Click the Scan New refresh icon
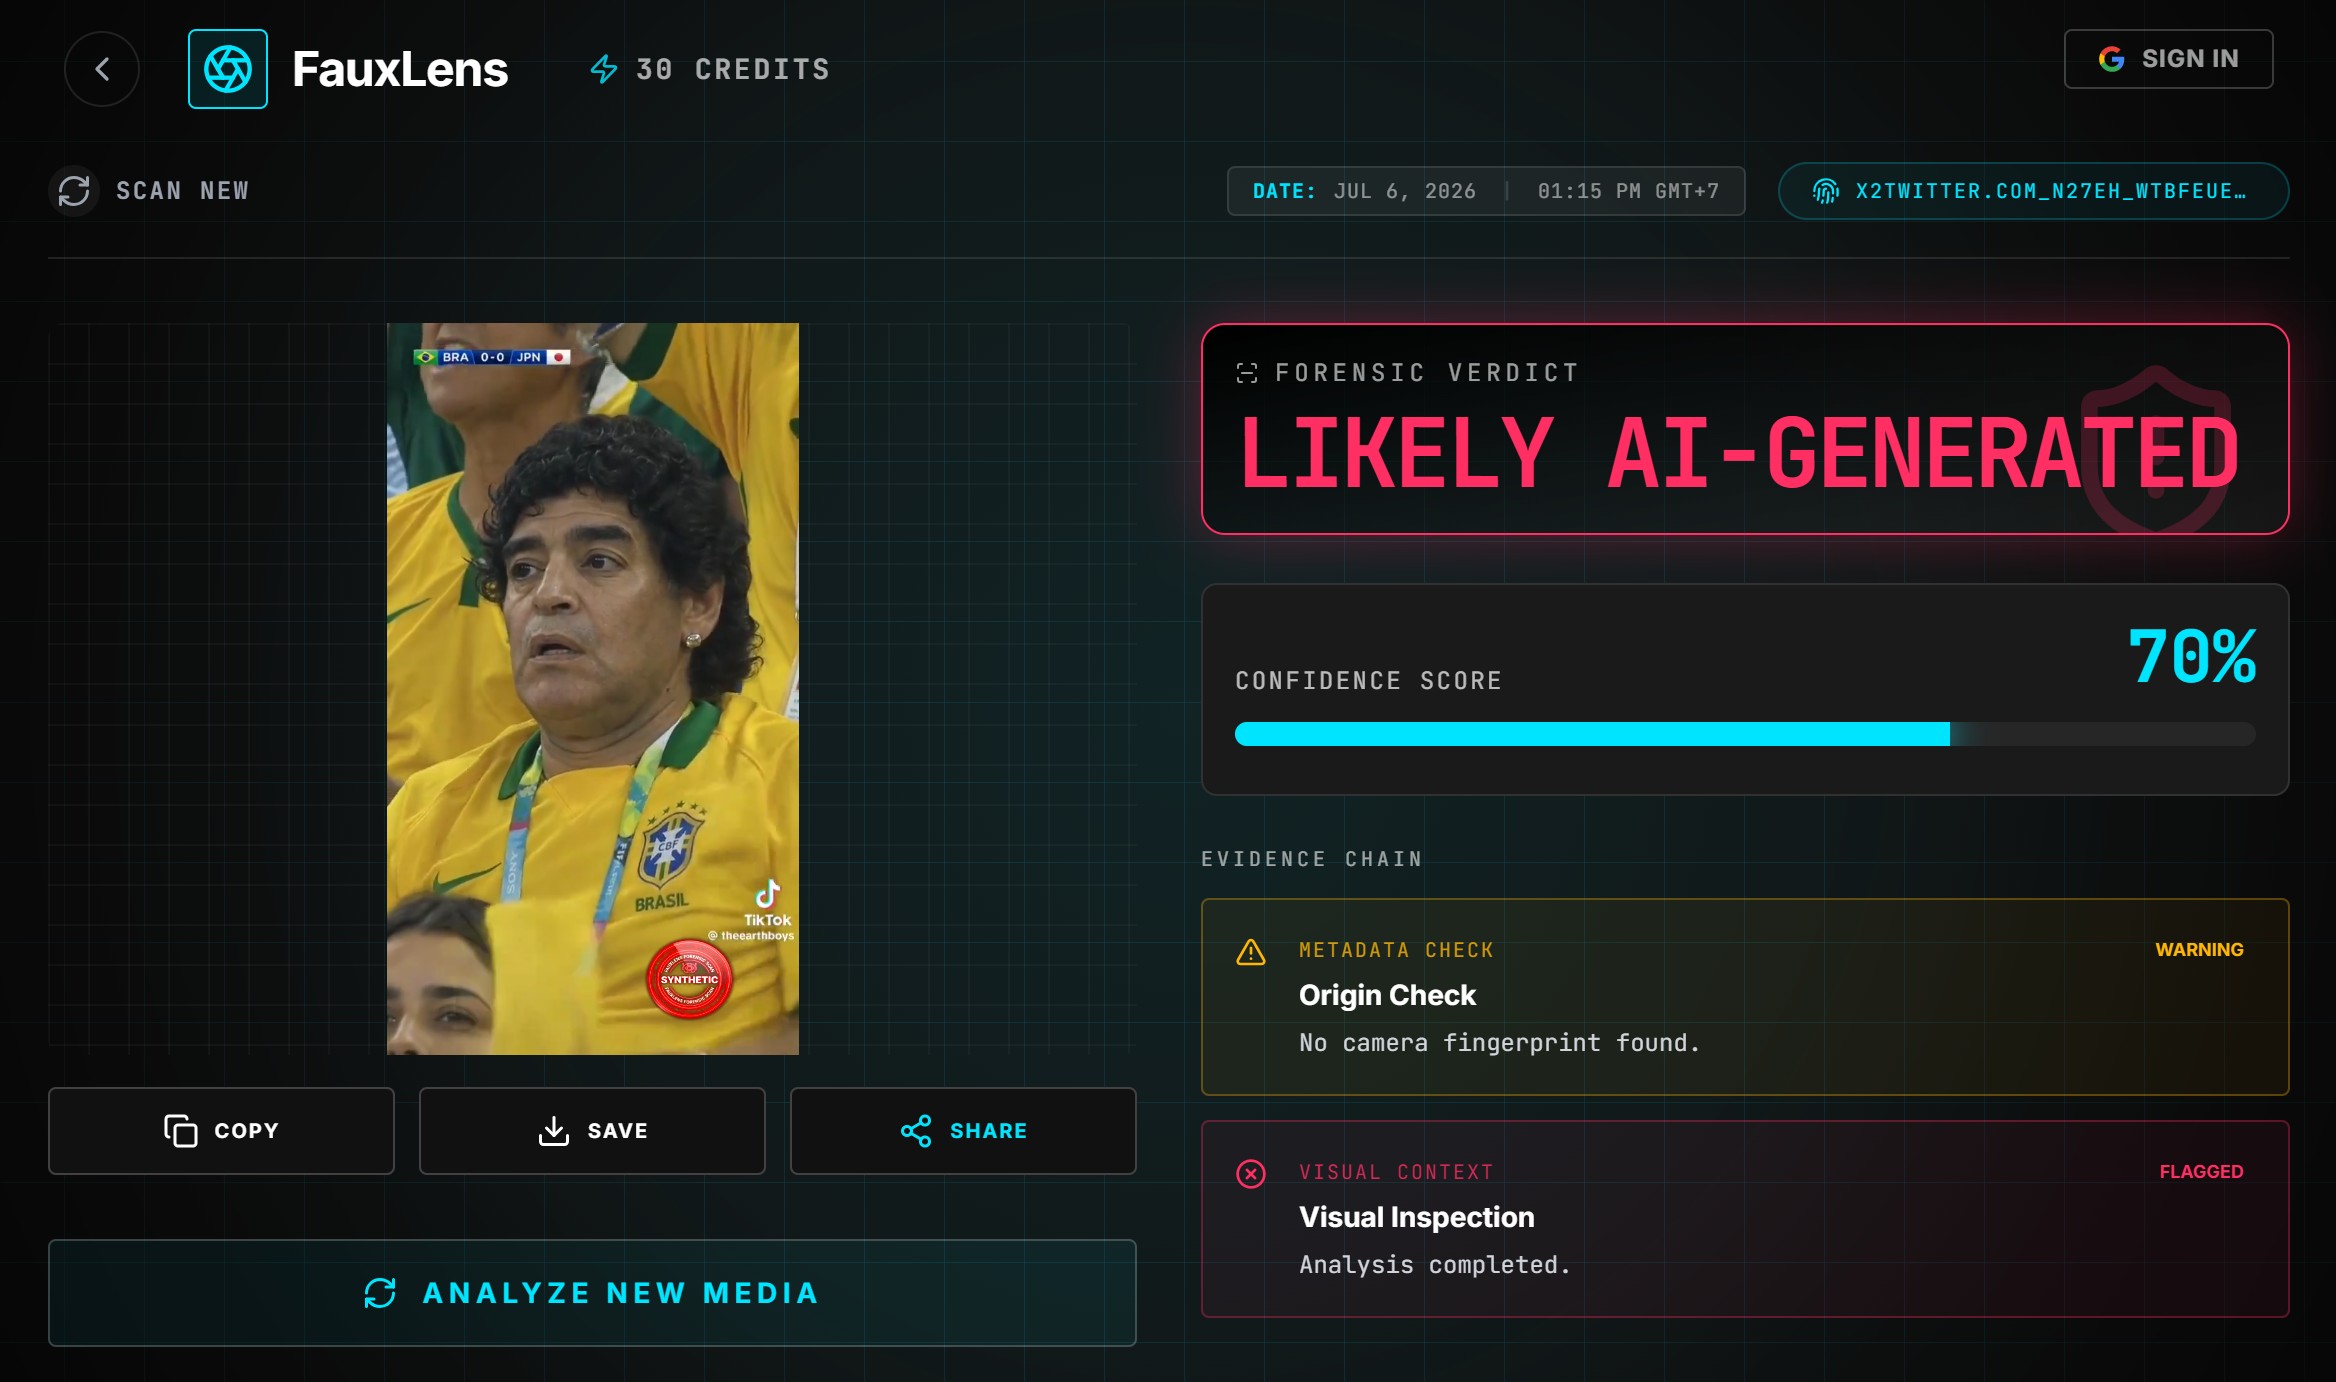This screenshot has width=2336, height=1382. pyautogui.click(x=74, y=191)
